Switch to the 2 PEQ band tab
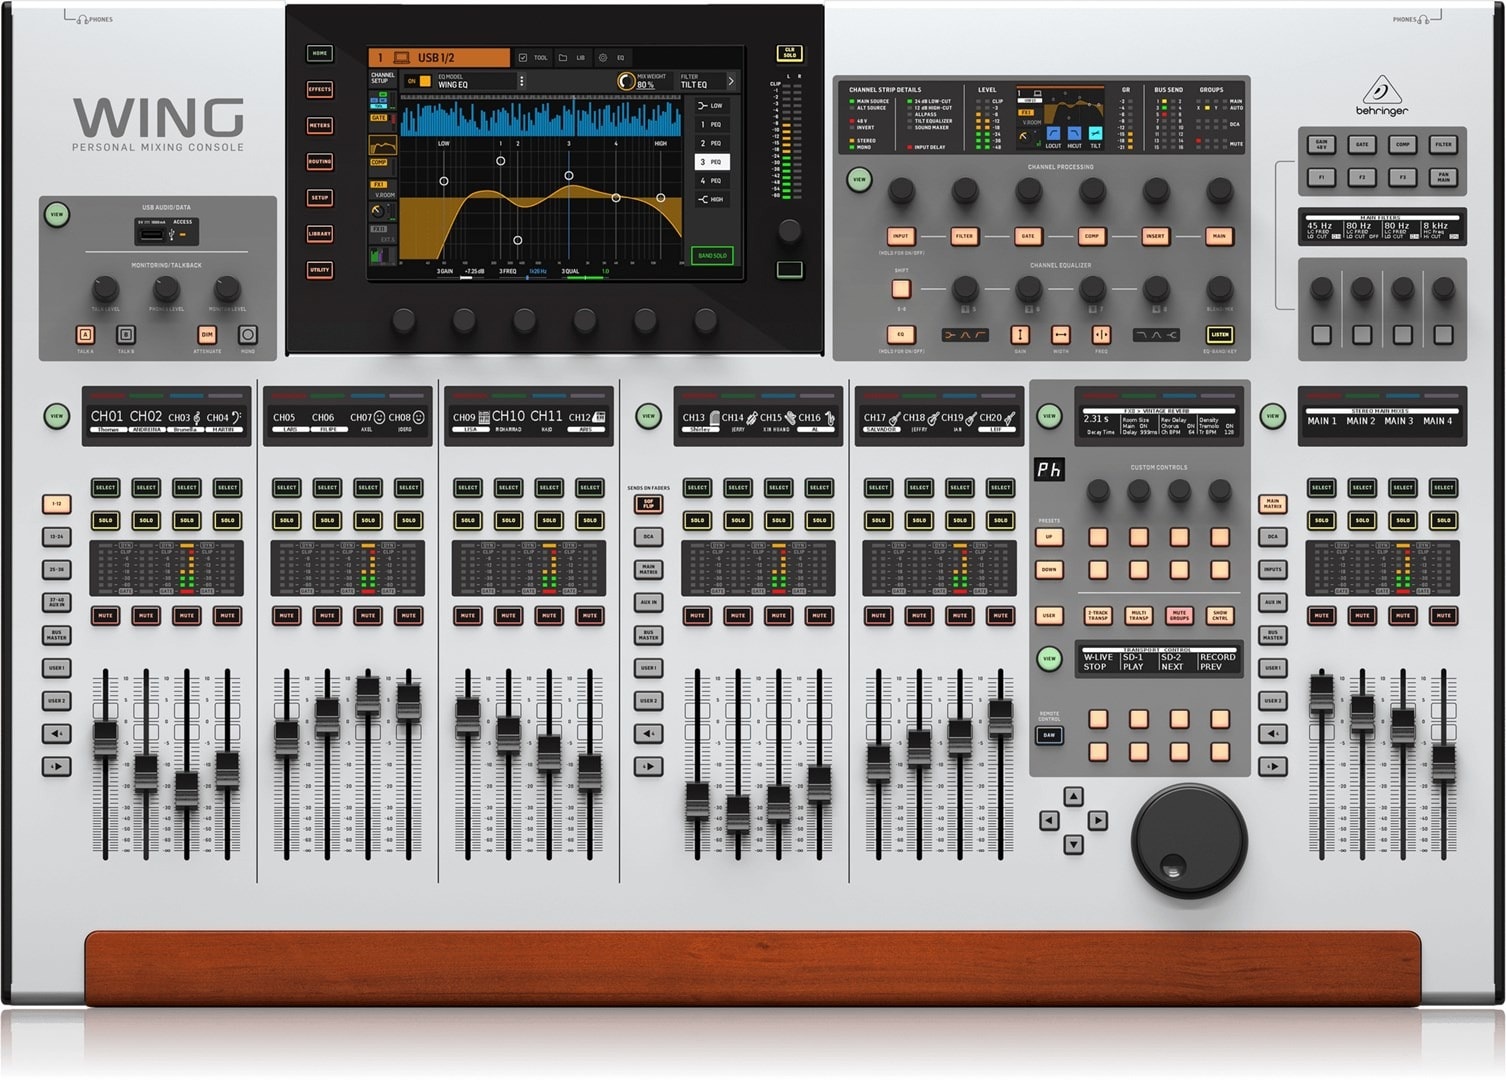 (x=712, y=143)
